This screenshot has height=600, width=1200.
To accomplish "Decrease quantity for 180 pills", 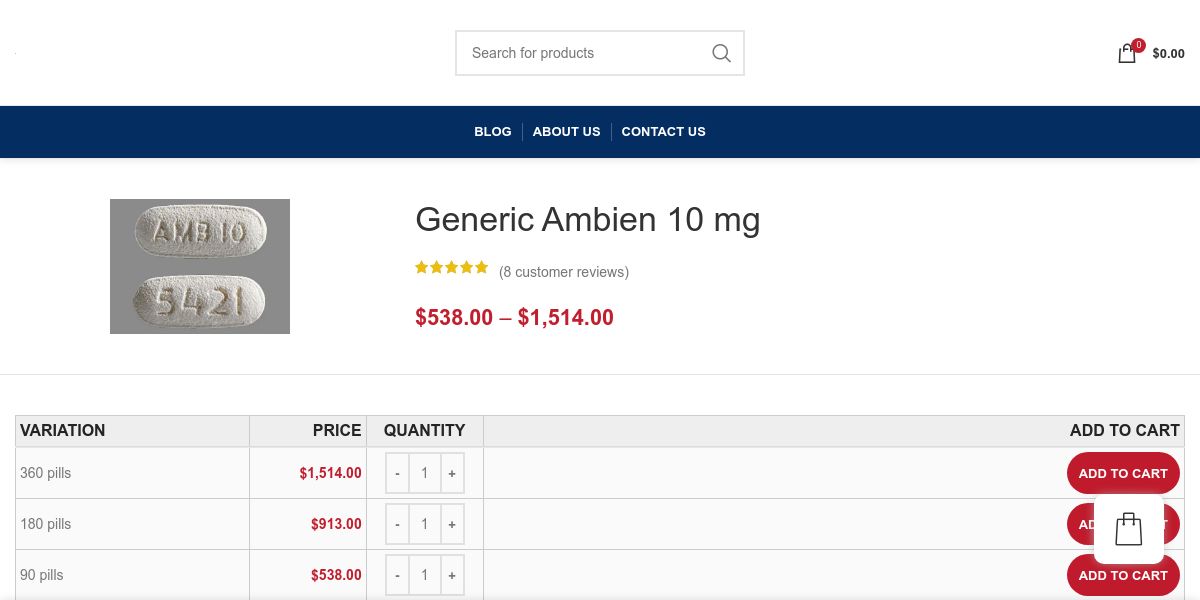I will coord(397,524).
